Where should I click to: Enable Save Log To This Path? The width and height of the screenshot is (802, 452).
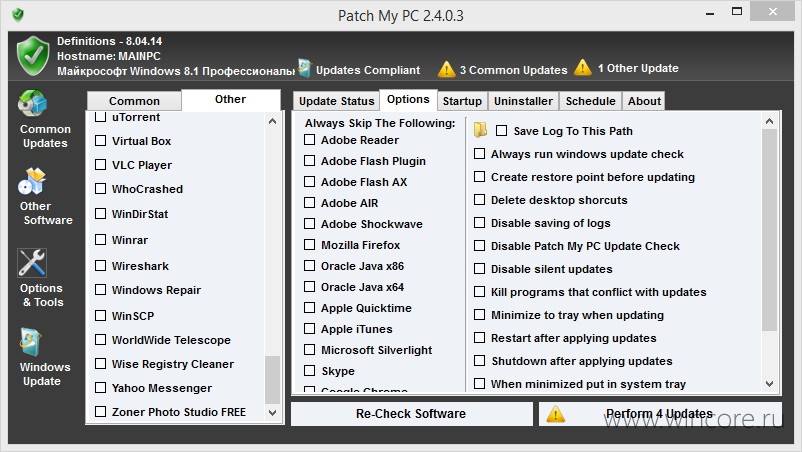502,131
